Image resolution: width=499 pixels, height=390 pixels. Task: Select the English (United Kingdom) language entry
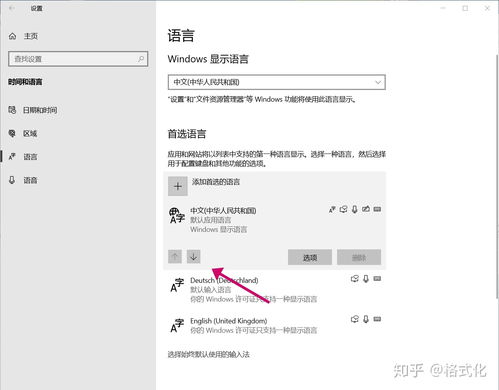point(275,325)
